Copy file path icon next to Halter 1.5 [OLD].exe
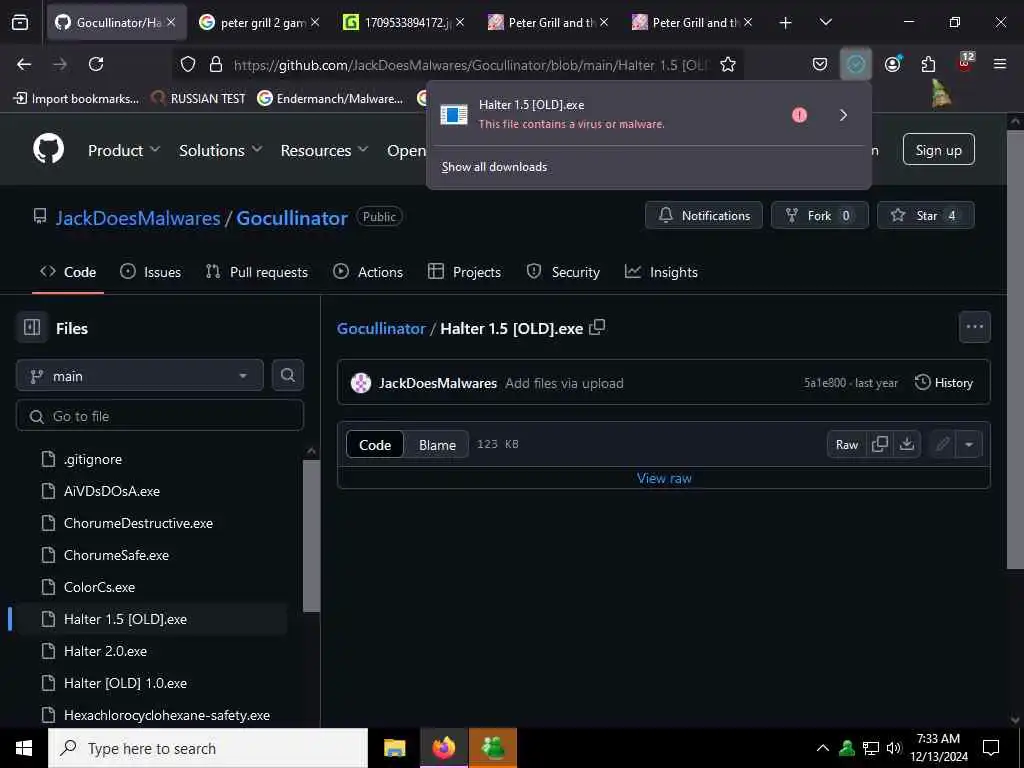This screenshot has height=768, width=1024. [597, 327]
